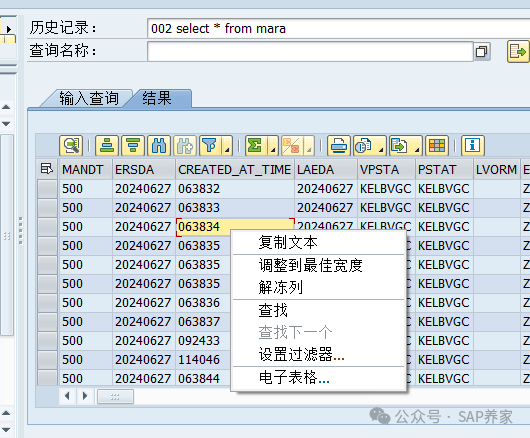Click upper down-arrow in left panel

6,124
